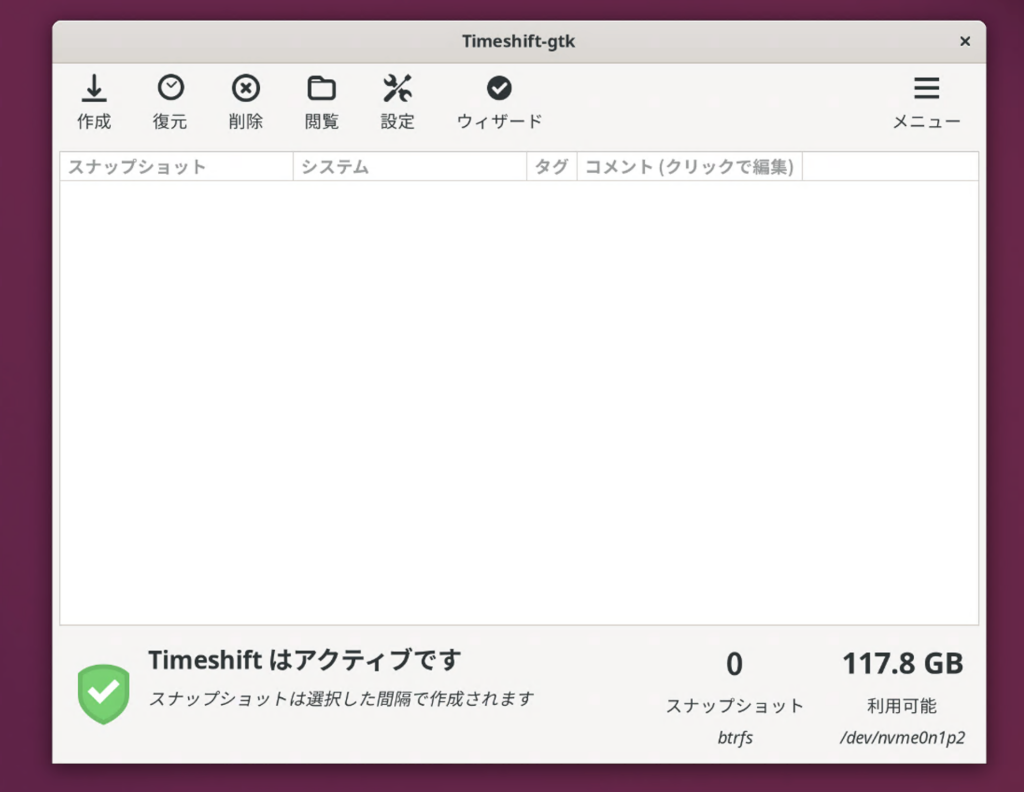Click the コメント (クリックで編集) column header

coord(689,167)
